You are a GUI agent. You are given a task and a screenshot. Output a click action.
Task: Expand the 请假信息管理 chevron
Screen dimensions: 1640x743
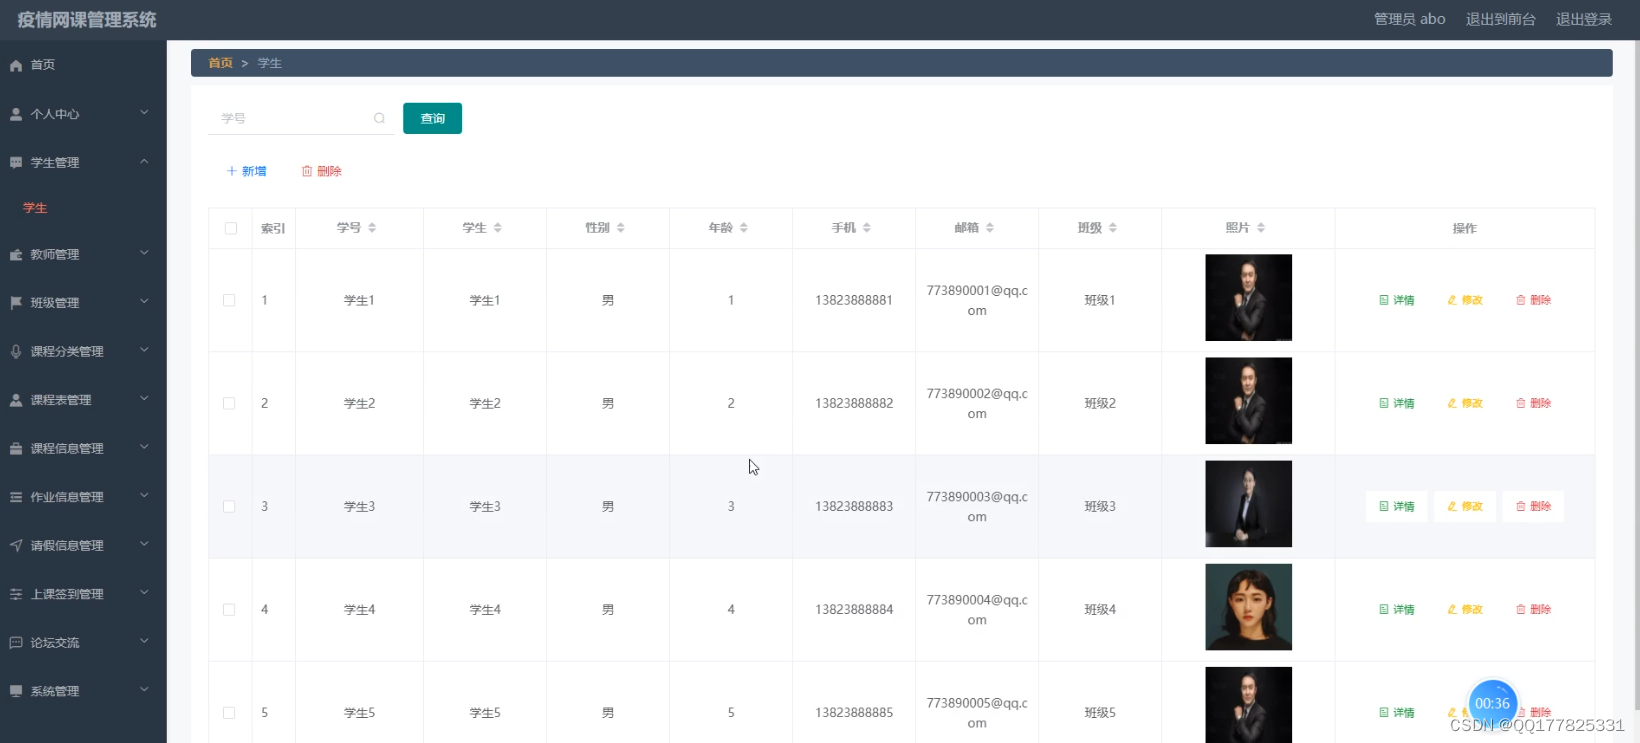pos(144,544)
